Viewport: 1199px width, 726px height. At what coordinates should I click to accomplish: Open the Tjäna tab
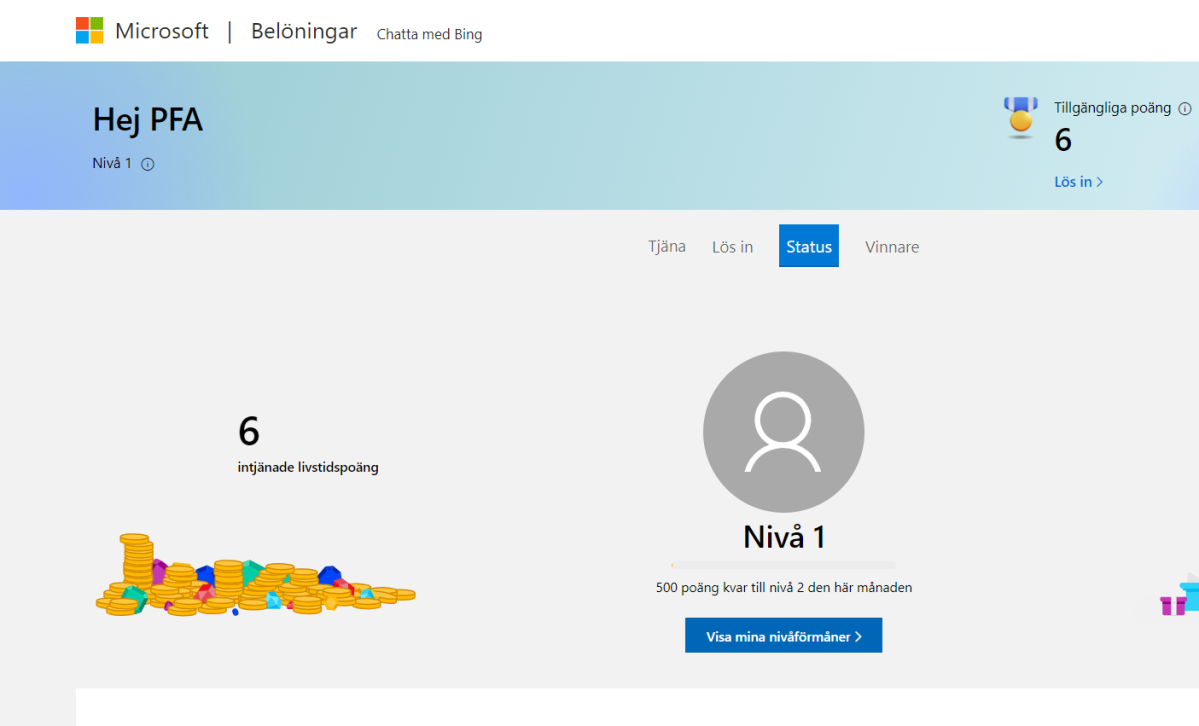click(x=667, y=246)
